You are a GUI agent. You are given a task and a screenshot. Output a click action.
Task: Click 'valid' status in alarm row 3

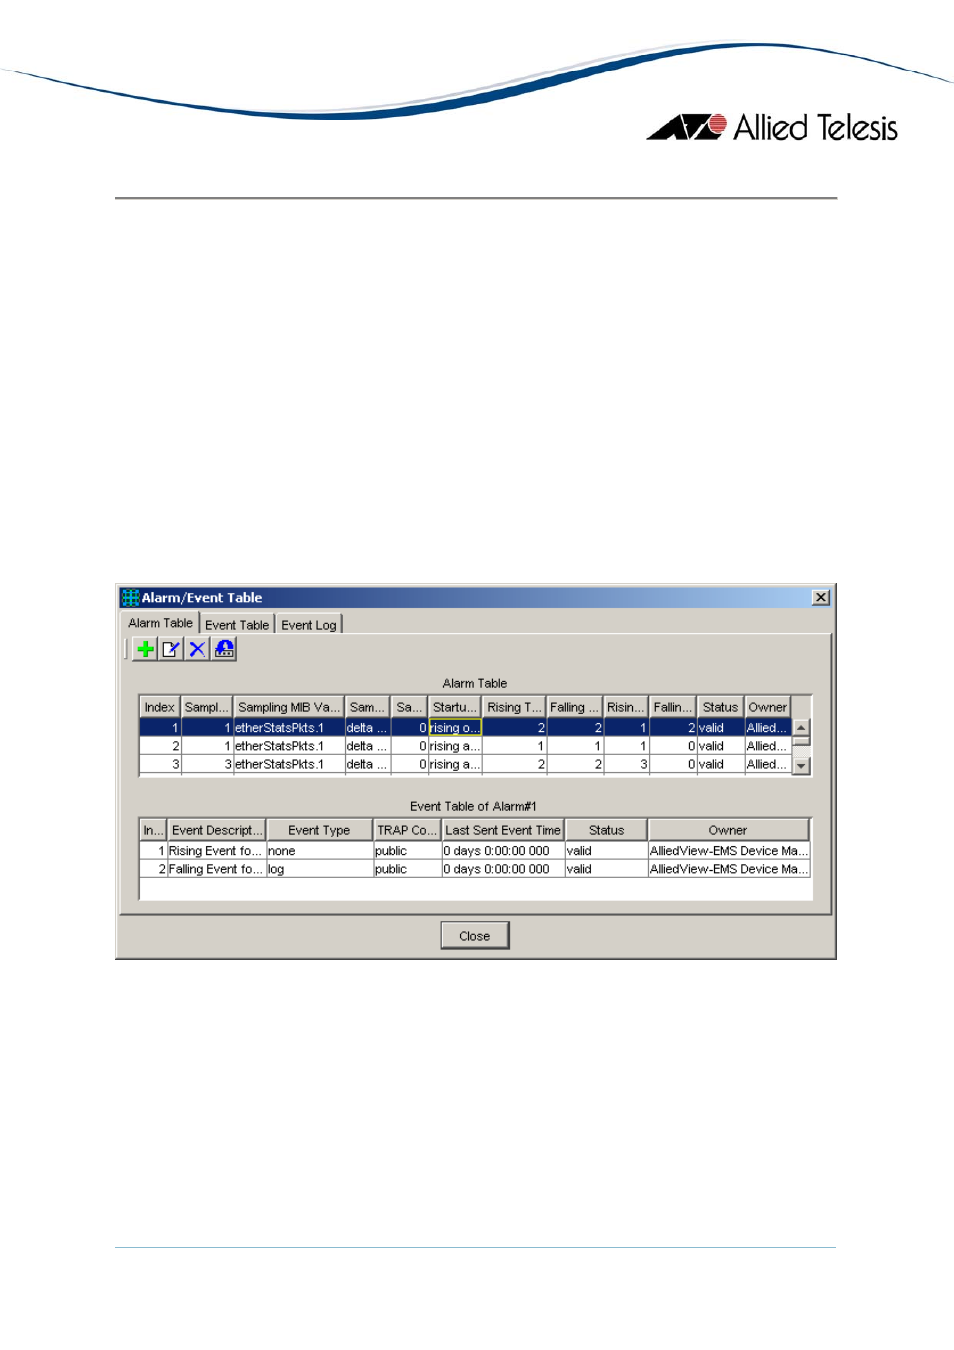[720, 764]
